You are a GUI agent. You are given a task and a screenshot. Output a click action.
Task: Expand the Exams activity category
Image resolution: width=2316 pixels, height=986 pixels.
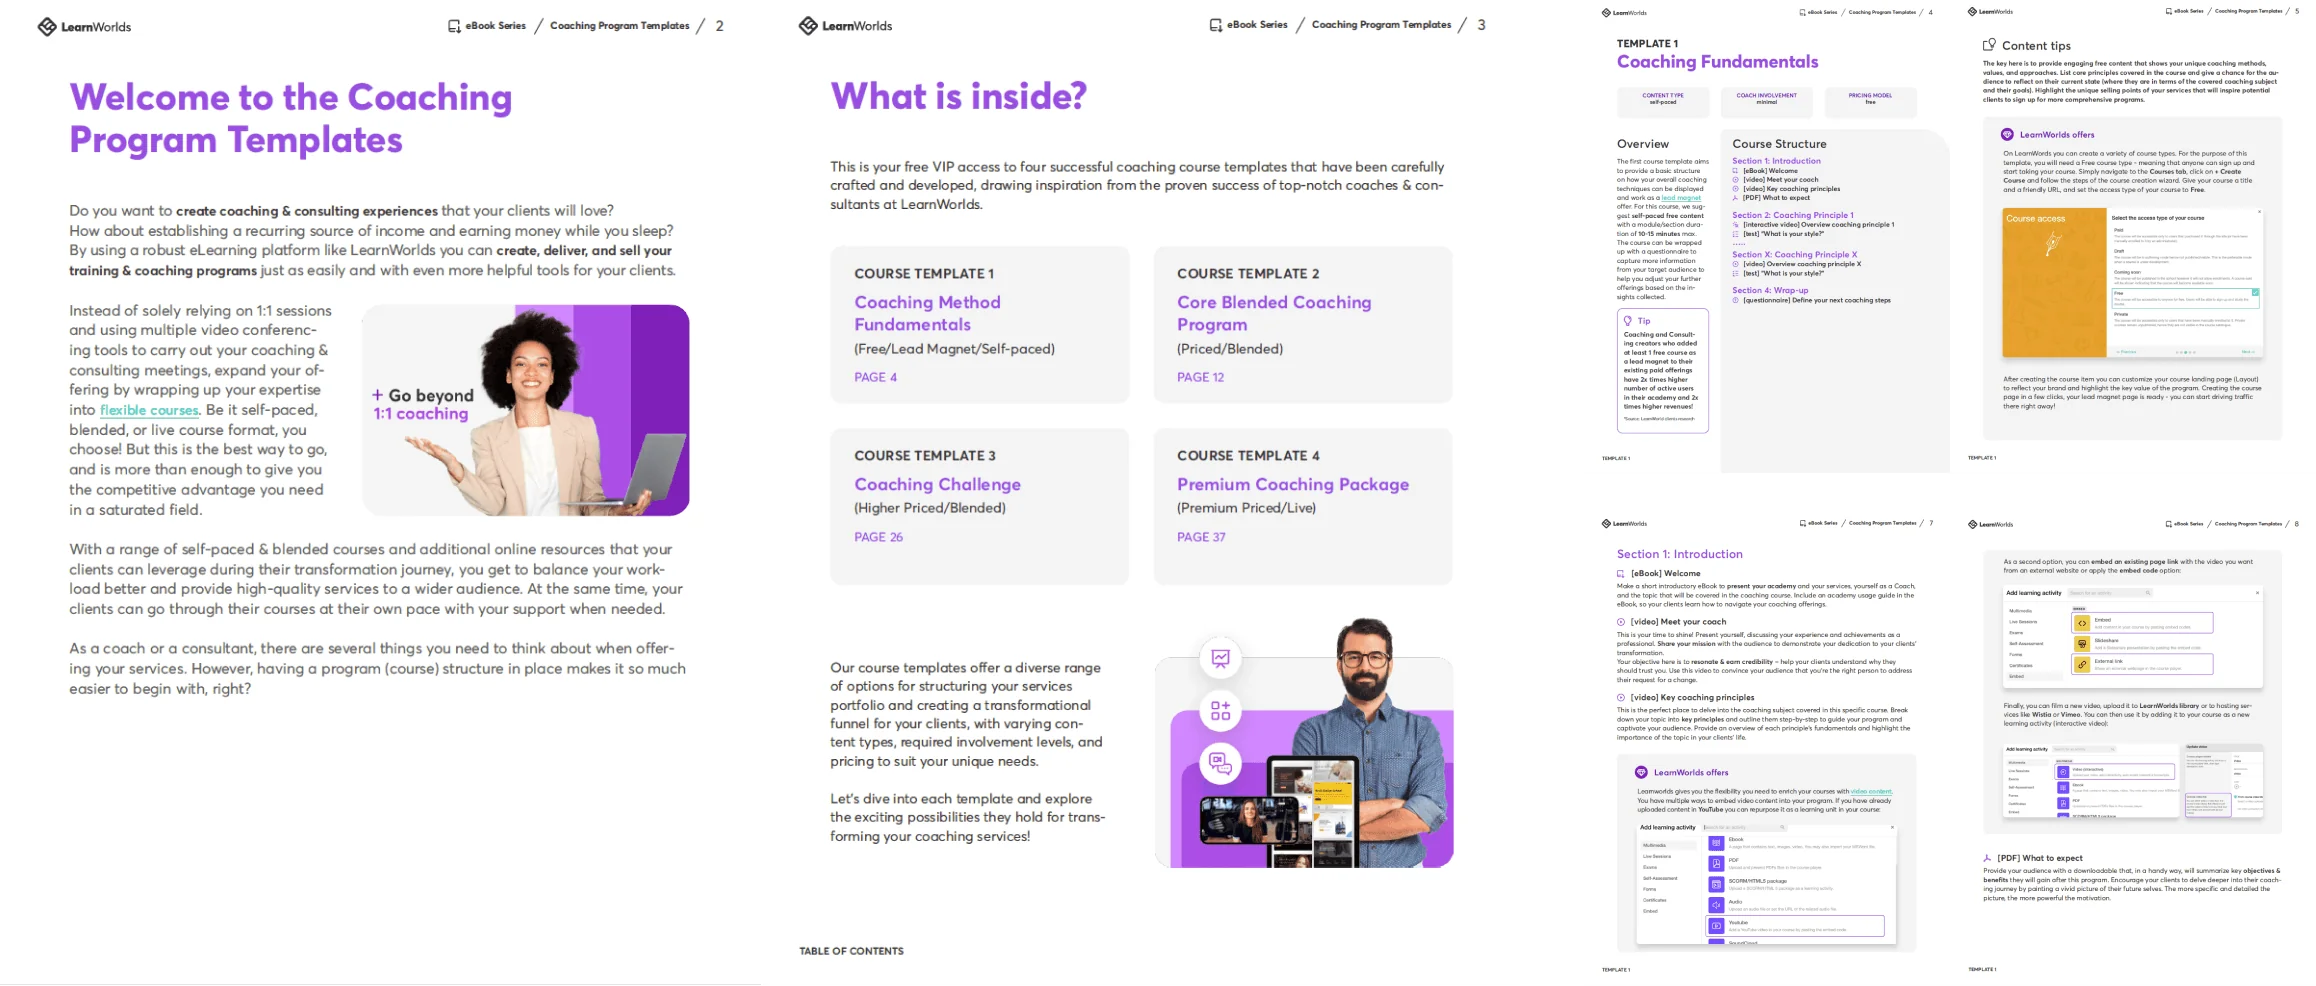1650,867
